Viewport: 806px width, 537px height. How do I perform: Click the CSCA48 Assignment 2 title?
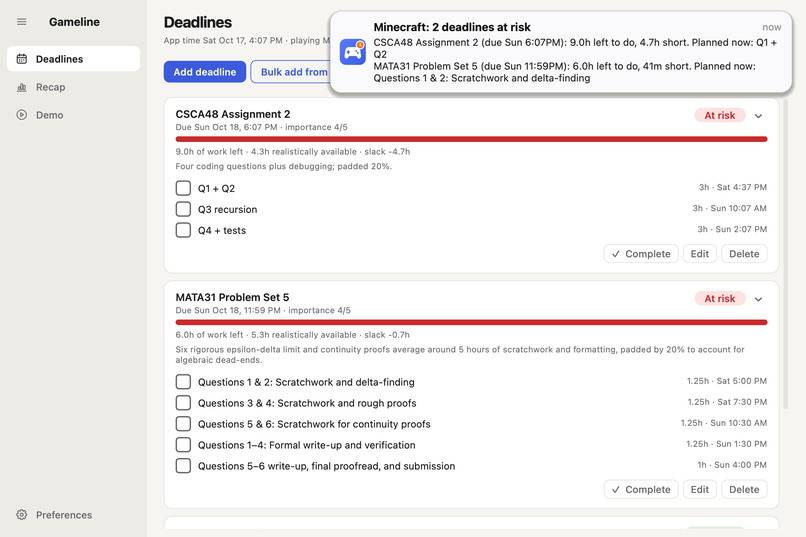point(233,114)
